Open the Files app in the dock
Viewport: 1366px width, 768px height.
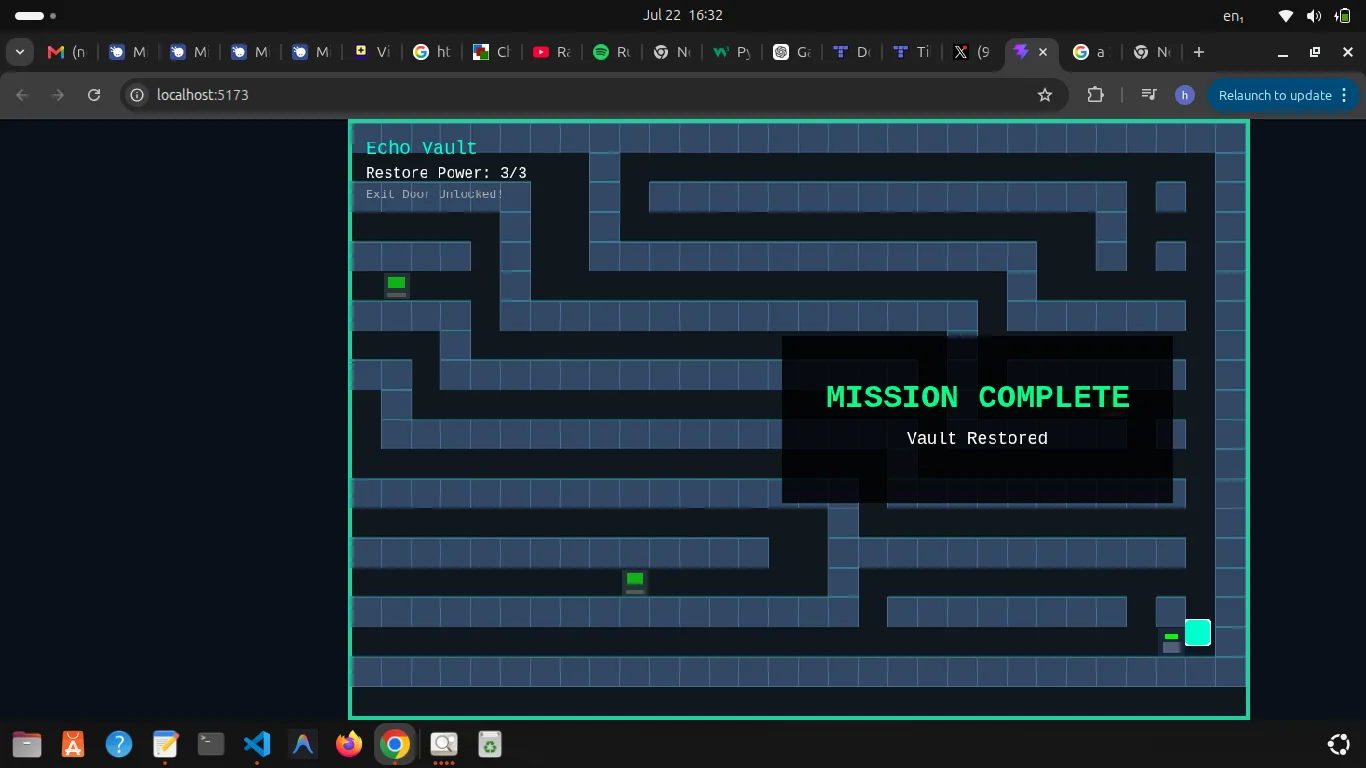coord(27,744)
